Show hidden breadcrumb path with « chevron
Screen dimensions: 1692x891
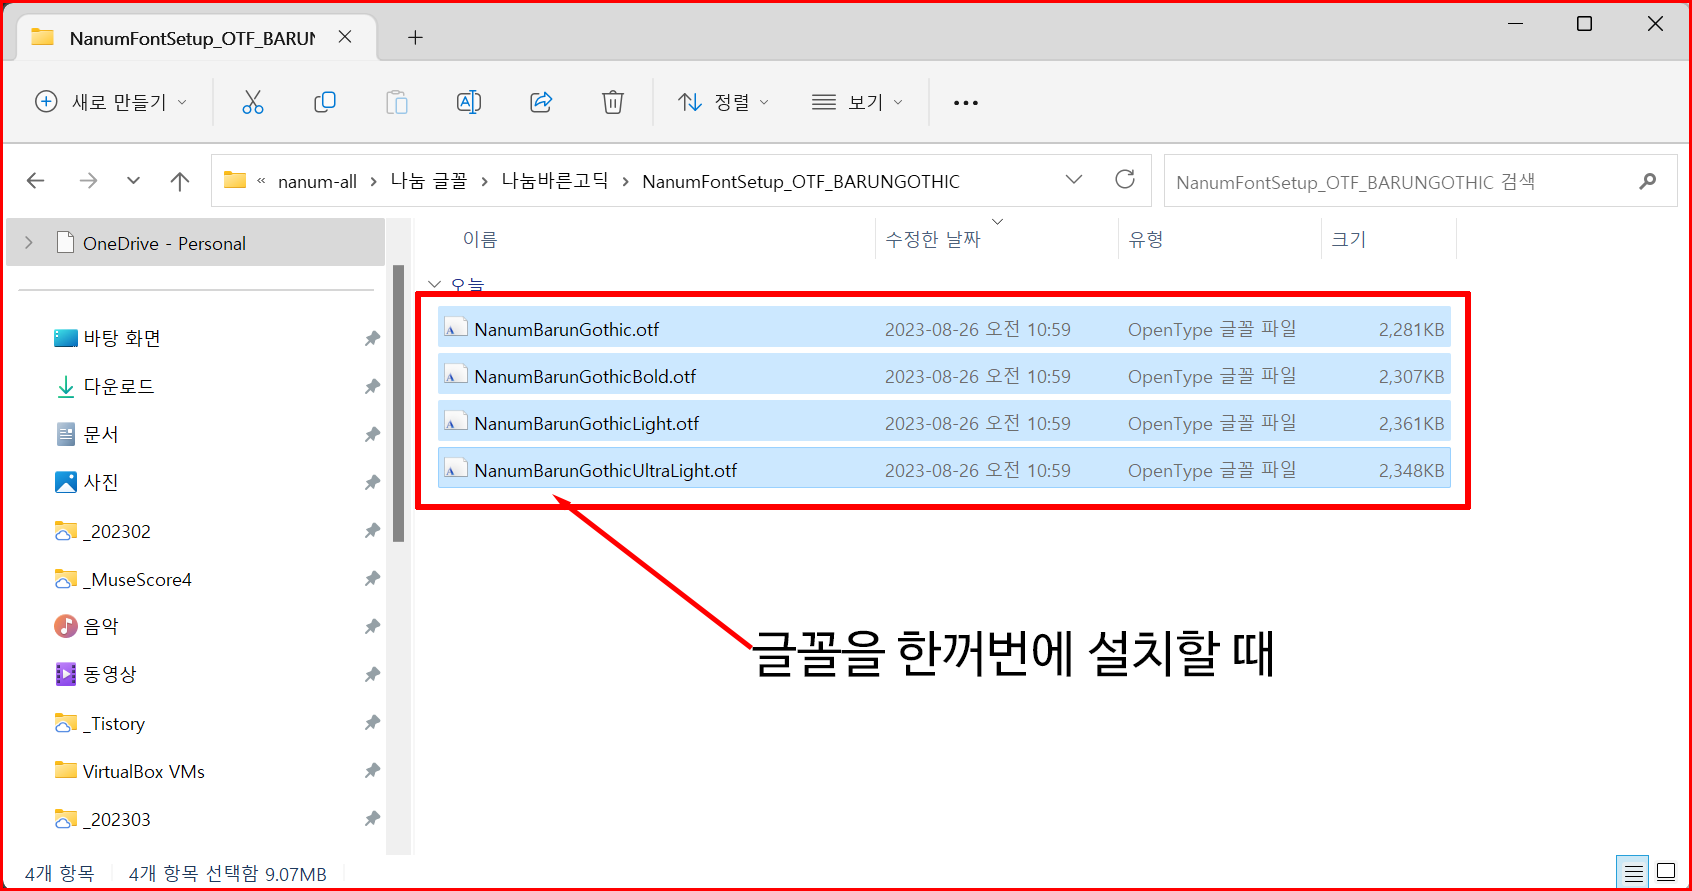(261, 181)
